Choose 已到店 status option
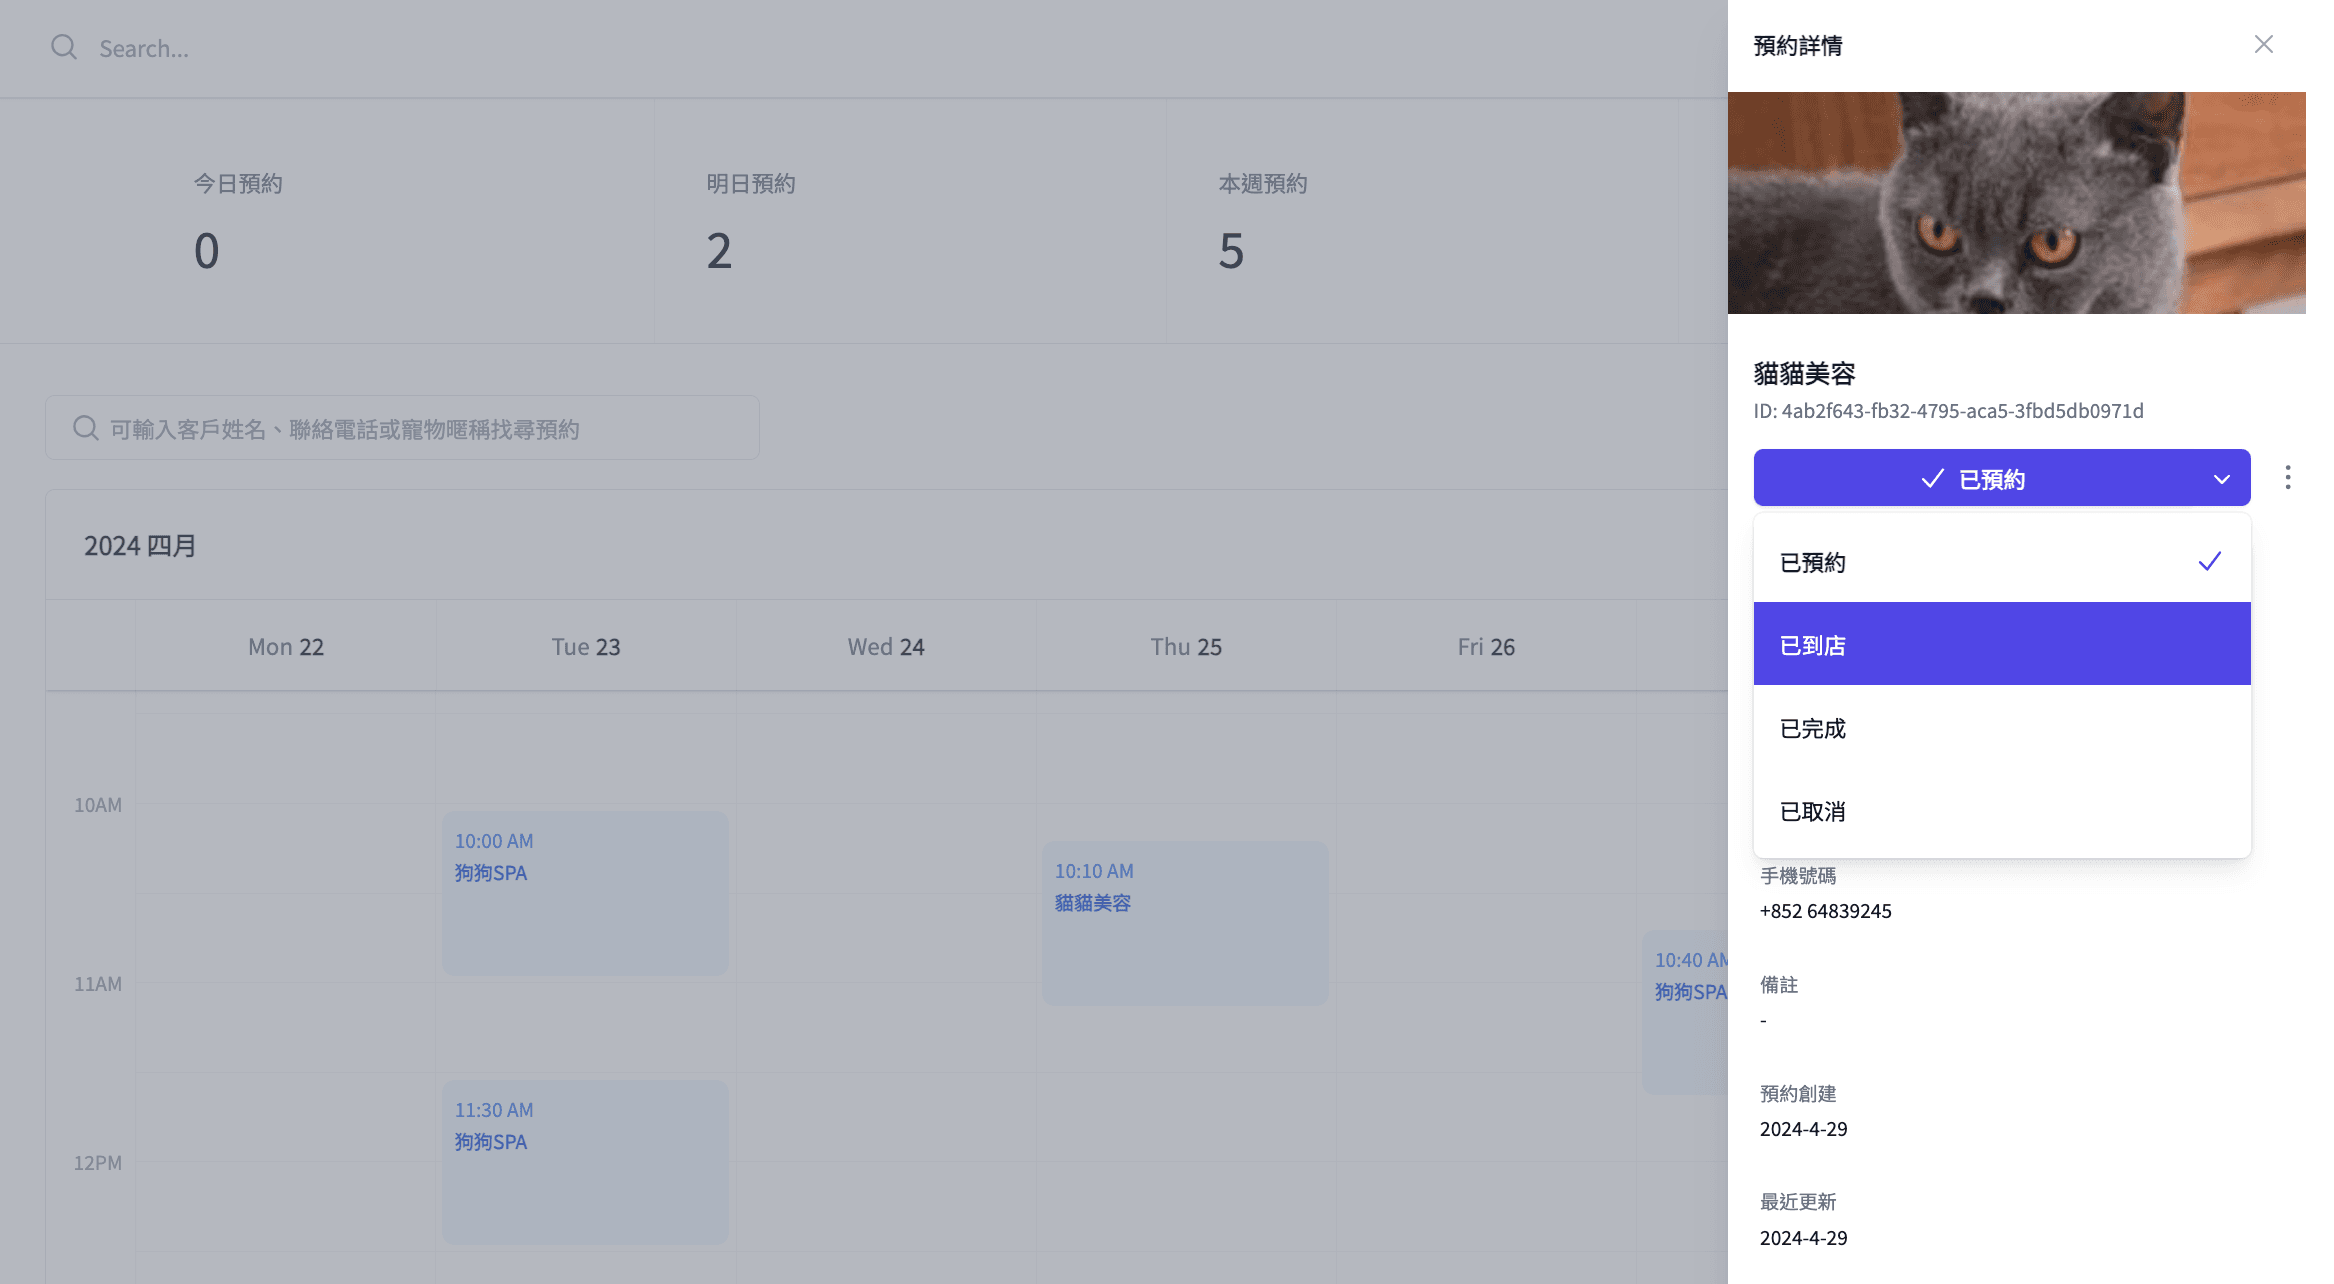Screen dimensions: 2334x1284 [x=2001, y=644]
